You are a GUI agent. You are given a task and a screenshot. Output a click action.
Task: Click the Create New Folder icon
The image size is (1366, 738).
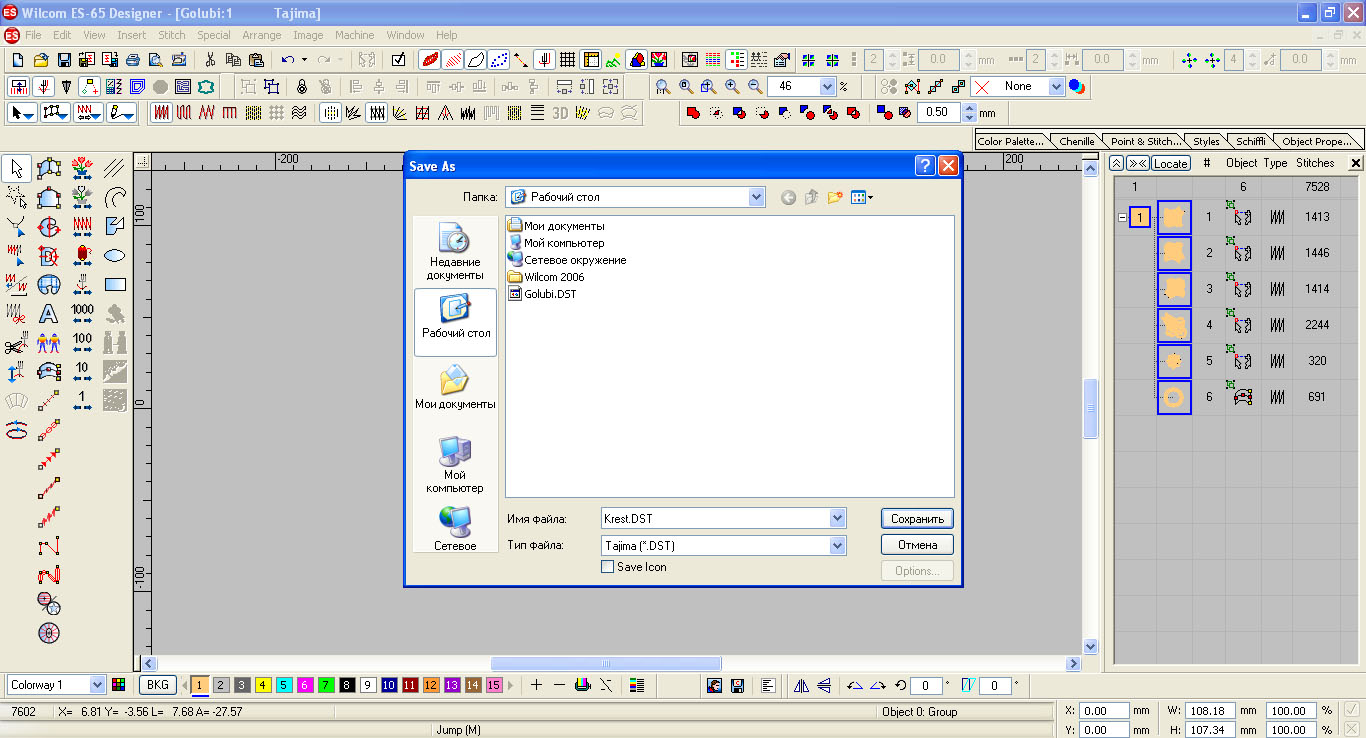click(834, 198)
